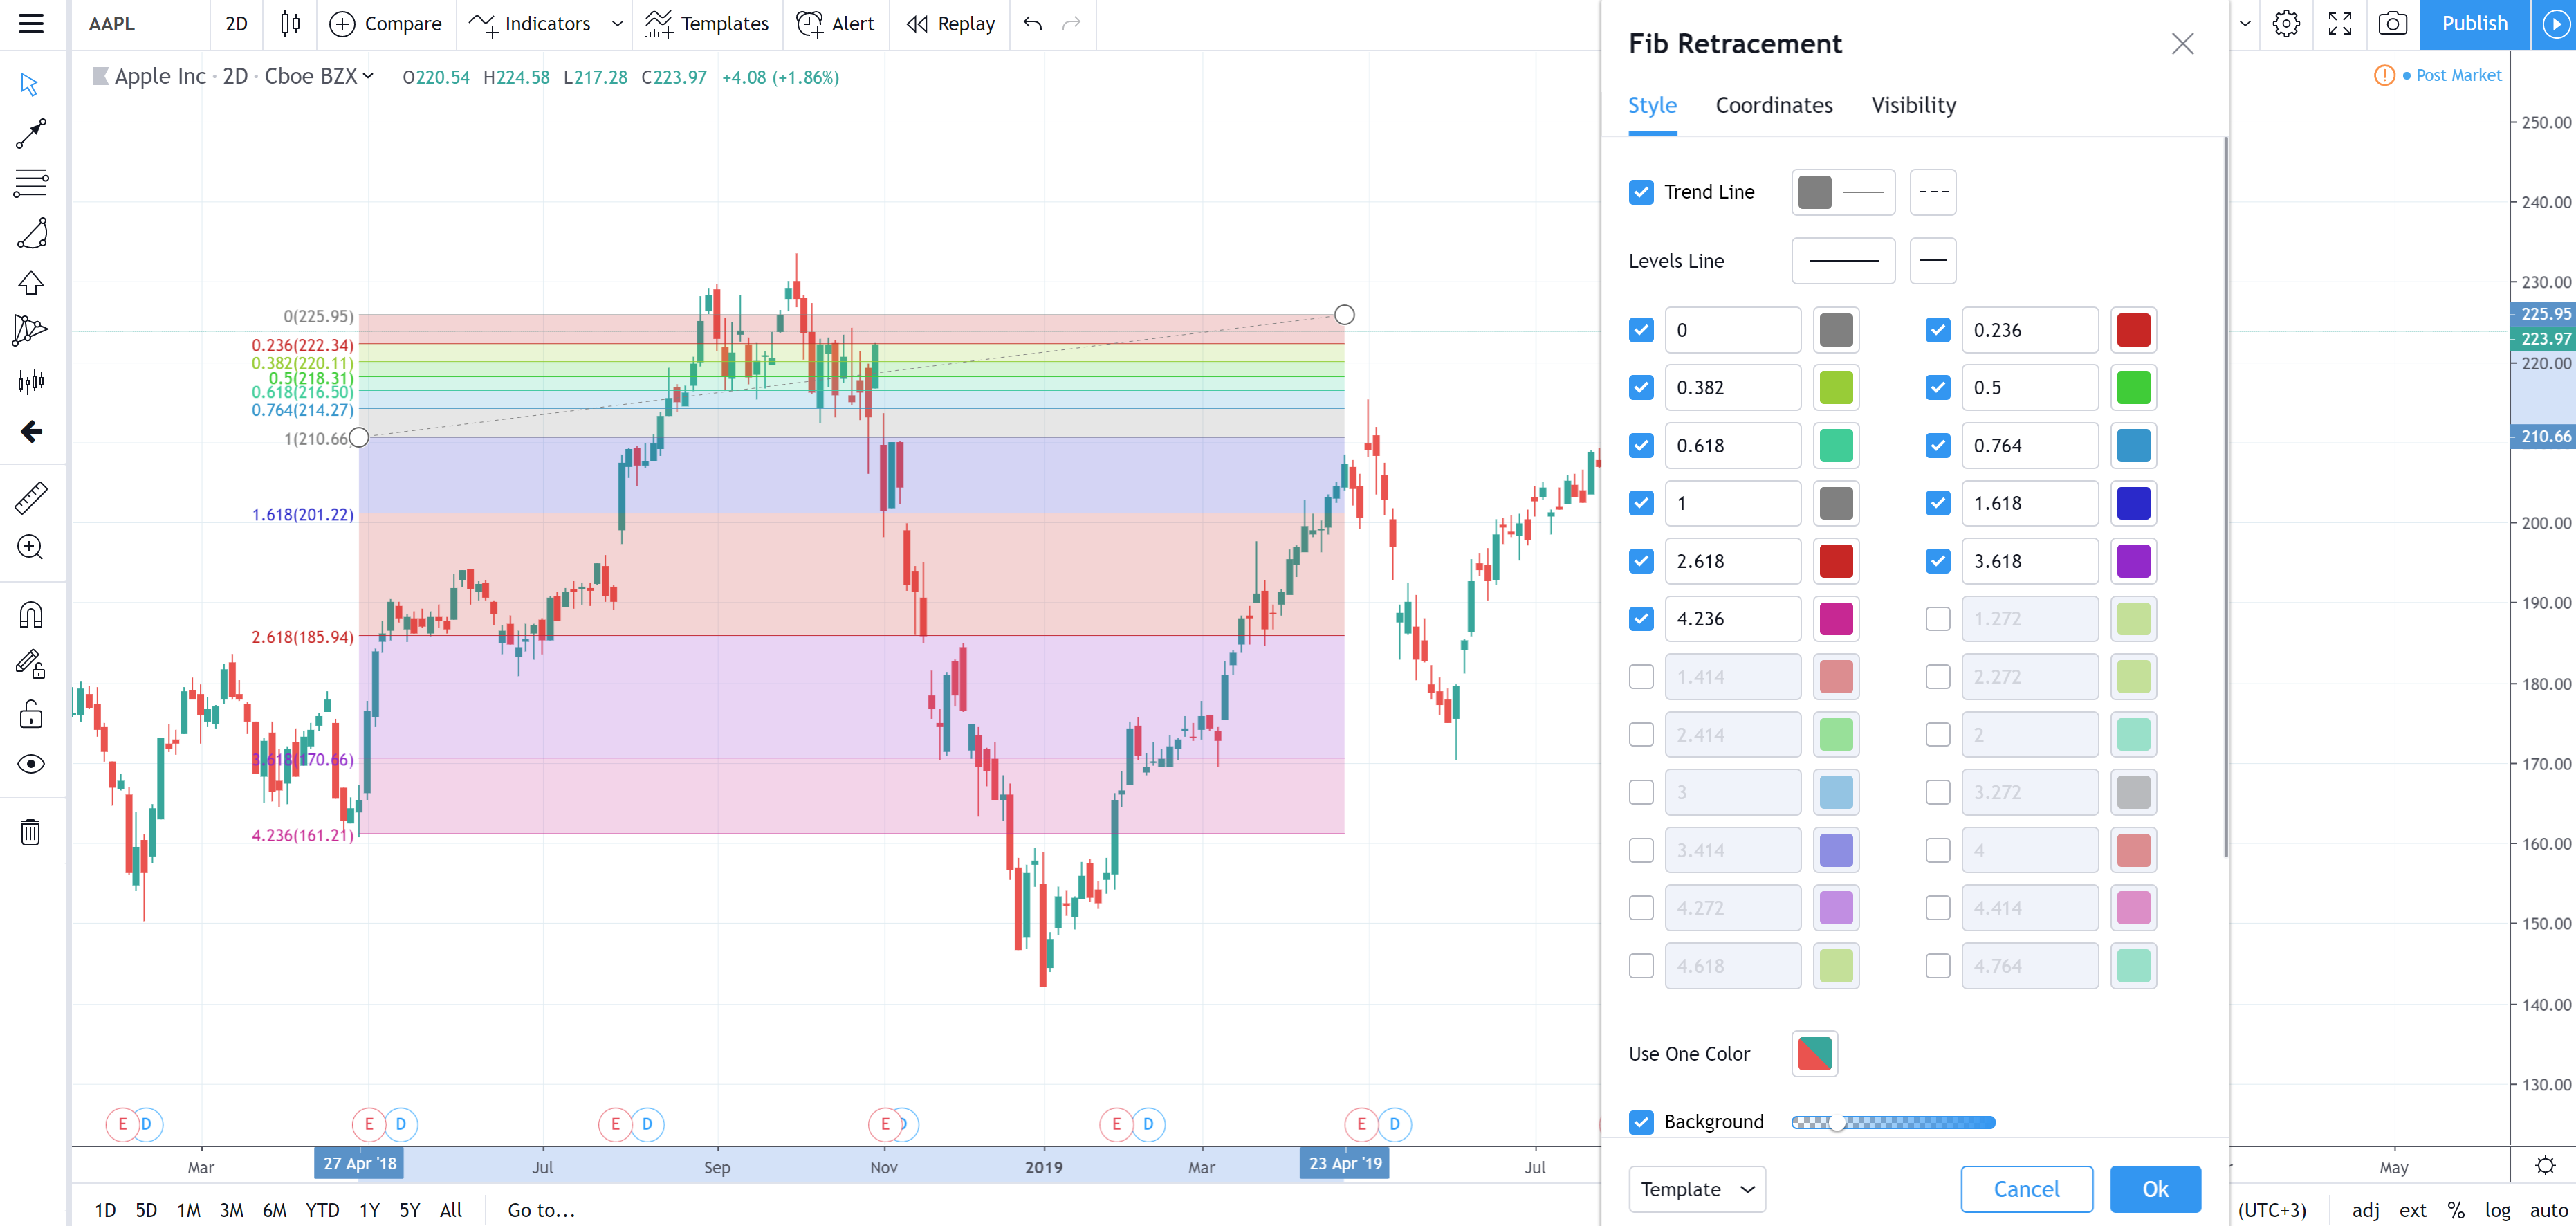Screen dimensions: 2576x1226
Task: Open the measure ruler tool
Action: tap(31, 497)
